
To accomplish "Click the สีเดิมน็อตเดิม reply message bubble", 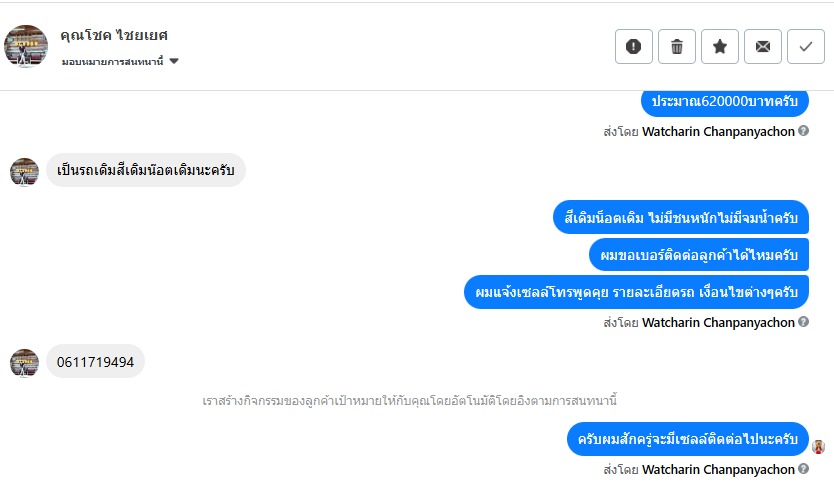I will click(x=680, y=217).
